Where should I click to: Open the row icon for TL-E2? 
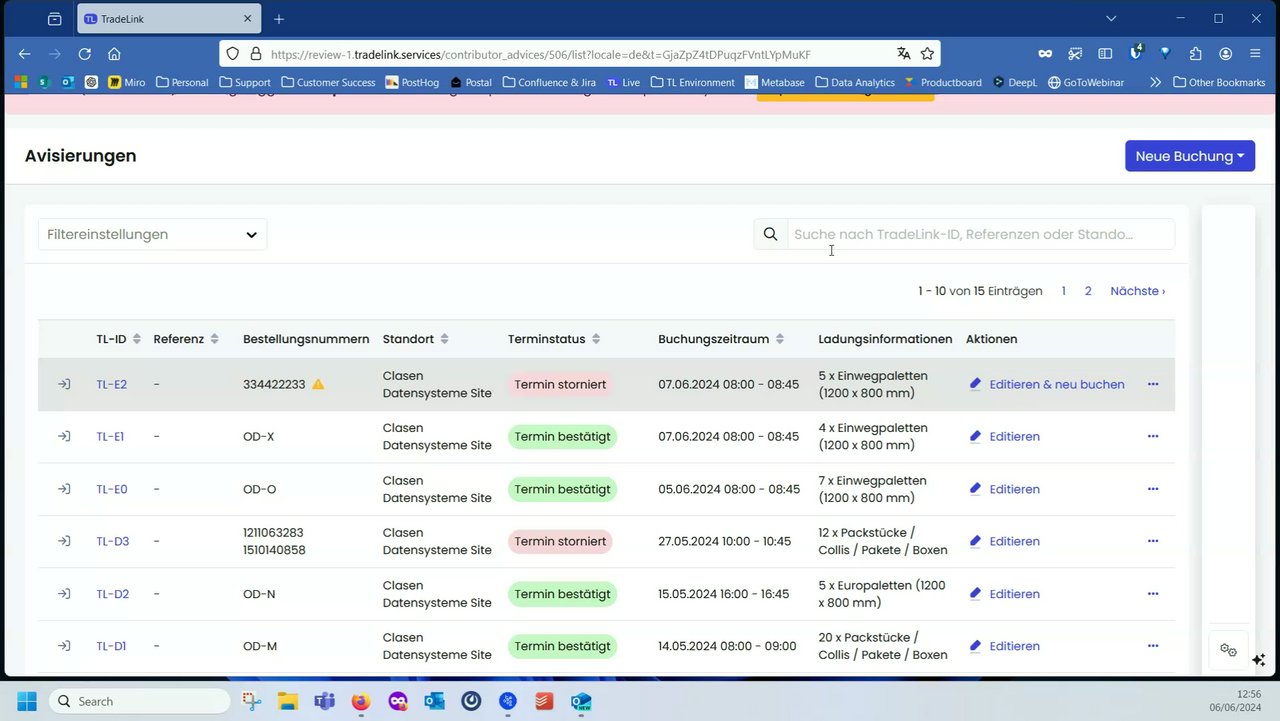[64, 384]
